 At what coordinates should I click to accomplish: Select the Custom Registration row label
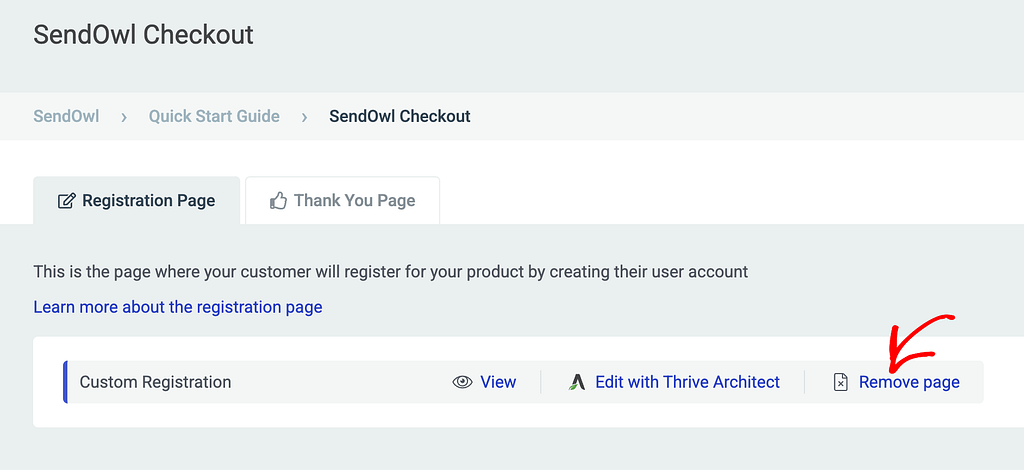point(155,382)
